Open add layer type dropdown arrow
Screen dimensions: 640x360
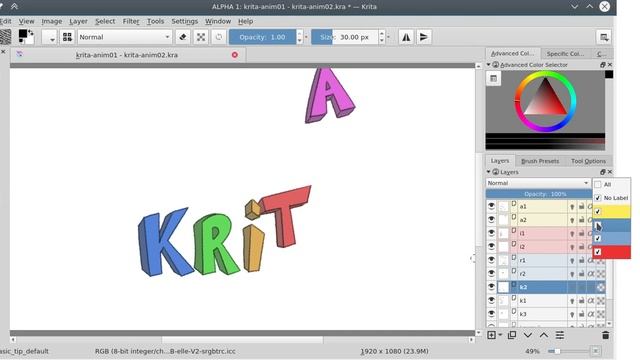[x=500, y=335]
